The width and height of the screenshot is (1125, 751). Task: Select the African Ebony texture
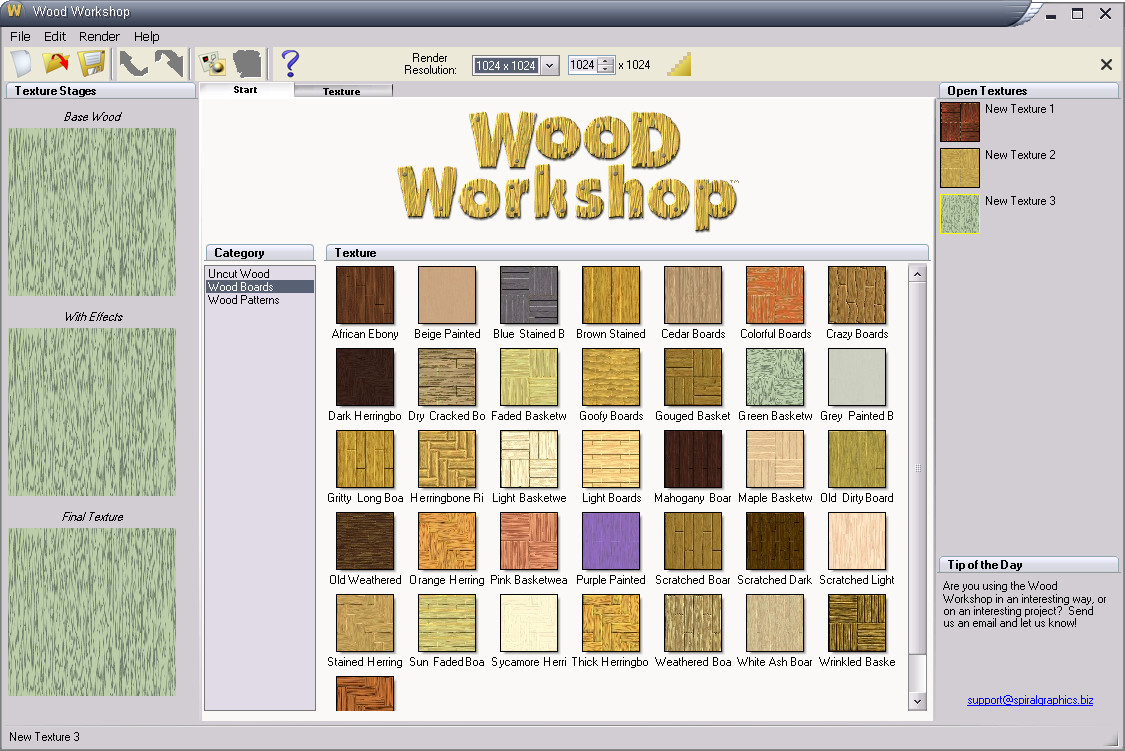pyautogui.click(x=365, y=295)
